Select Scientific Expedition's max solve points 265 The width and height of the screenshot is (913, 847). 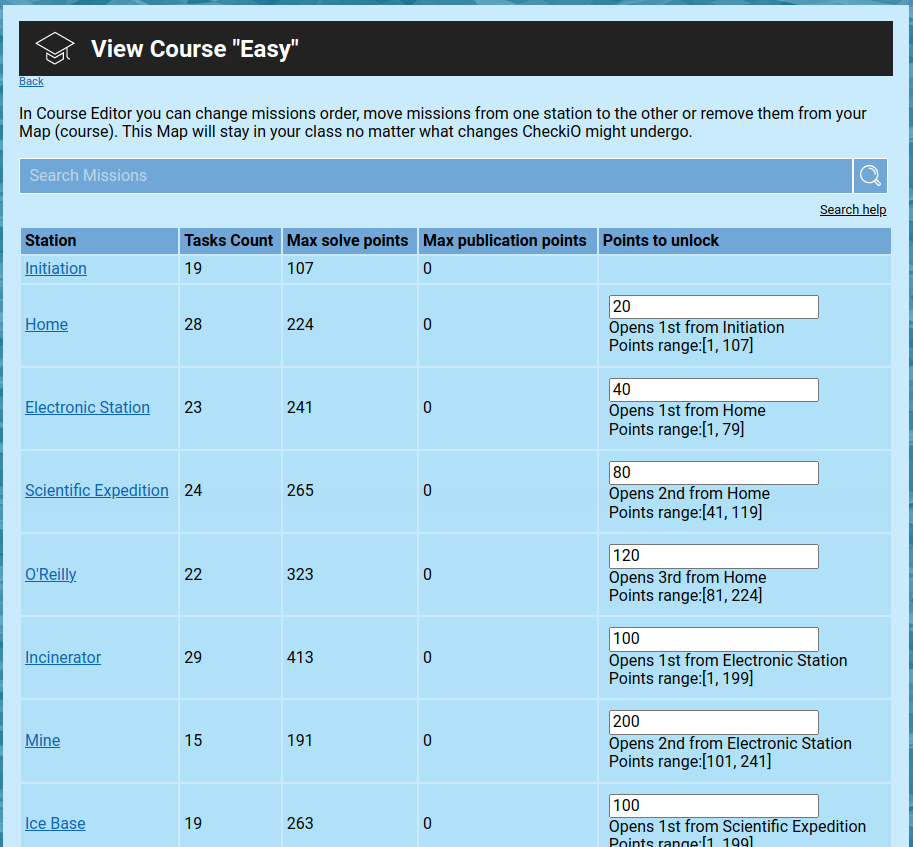pos(300,490)
